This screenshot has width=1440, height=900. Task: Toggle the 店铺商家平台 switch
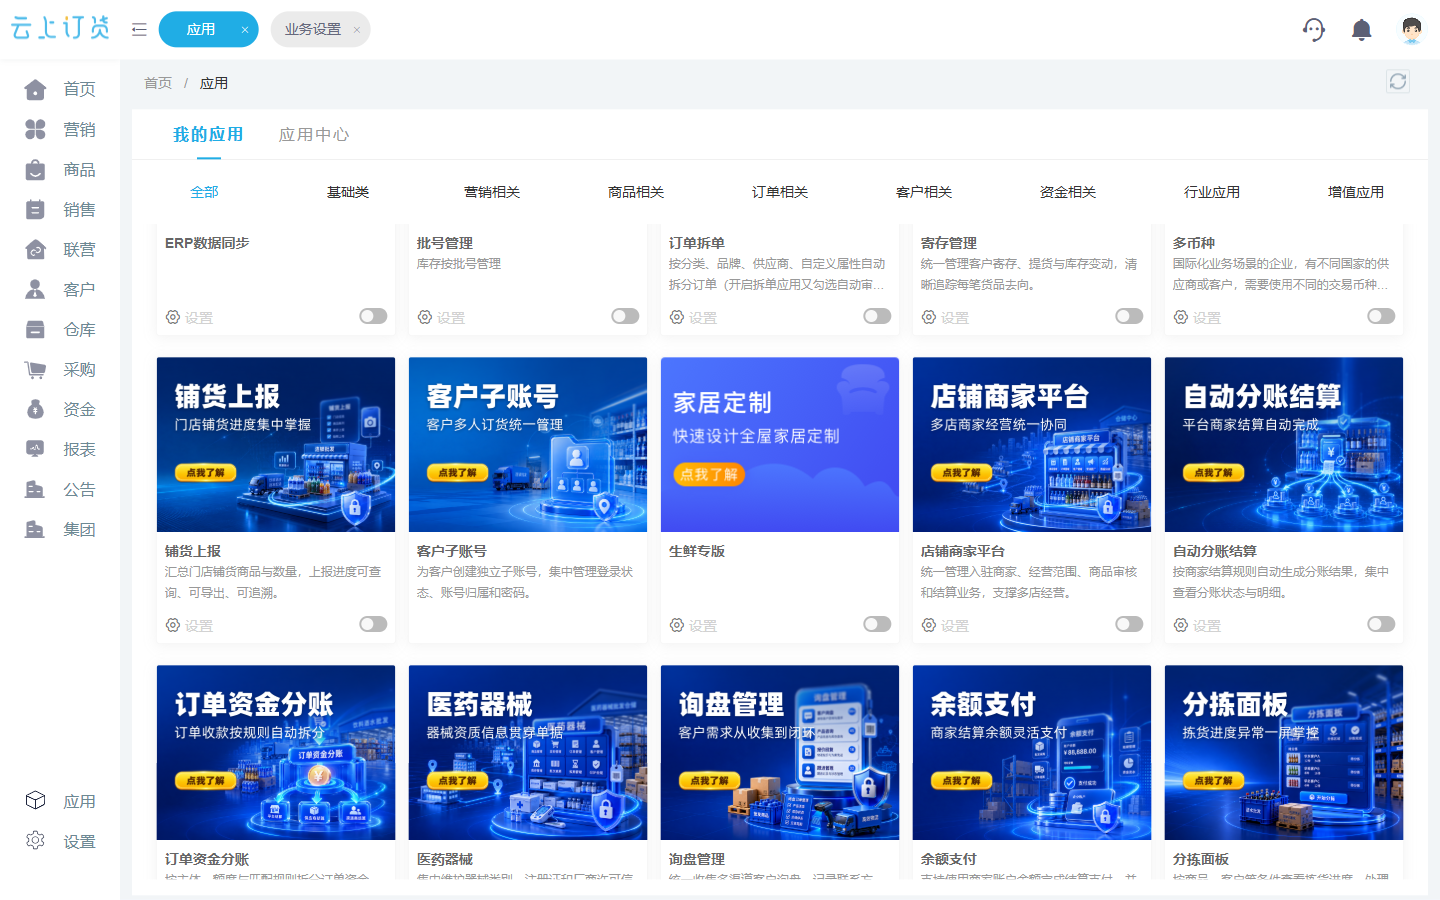[x=1129, y=624]
